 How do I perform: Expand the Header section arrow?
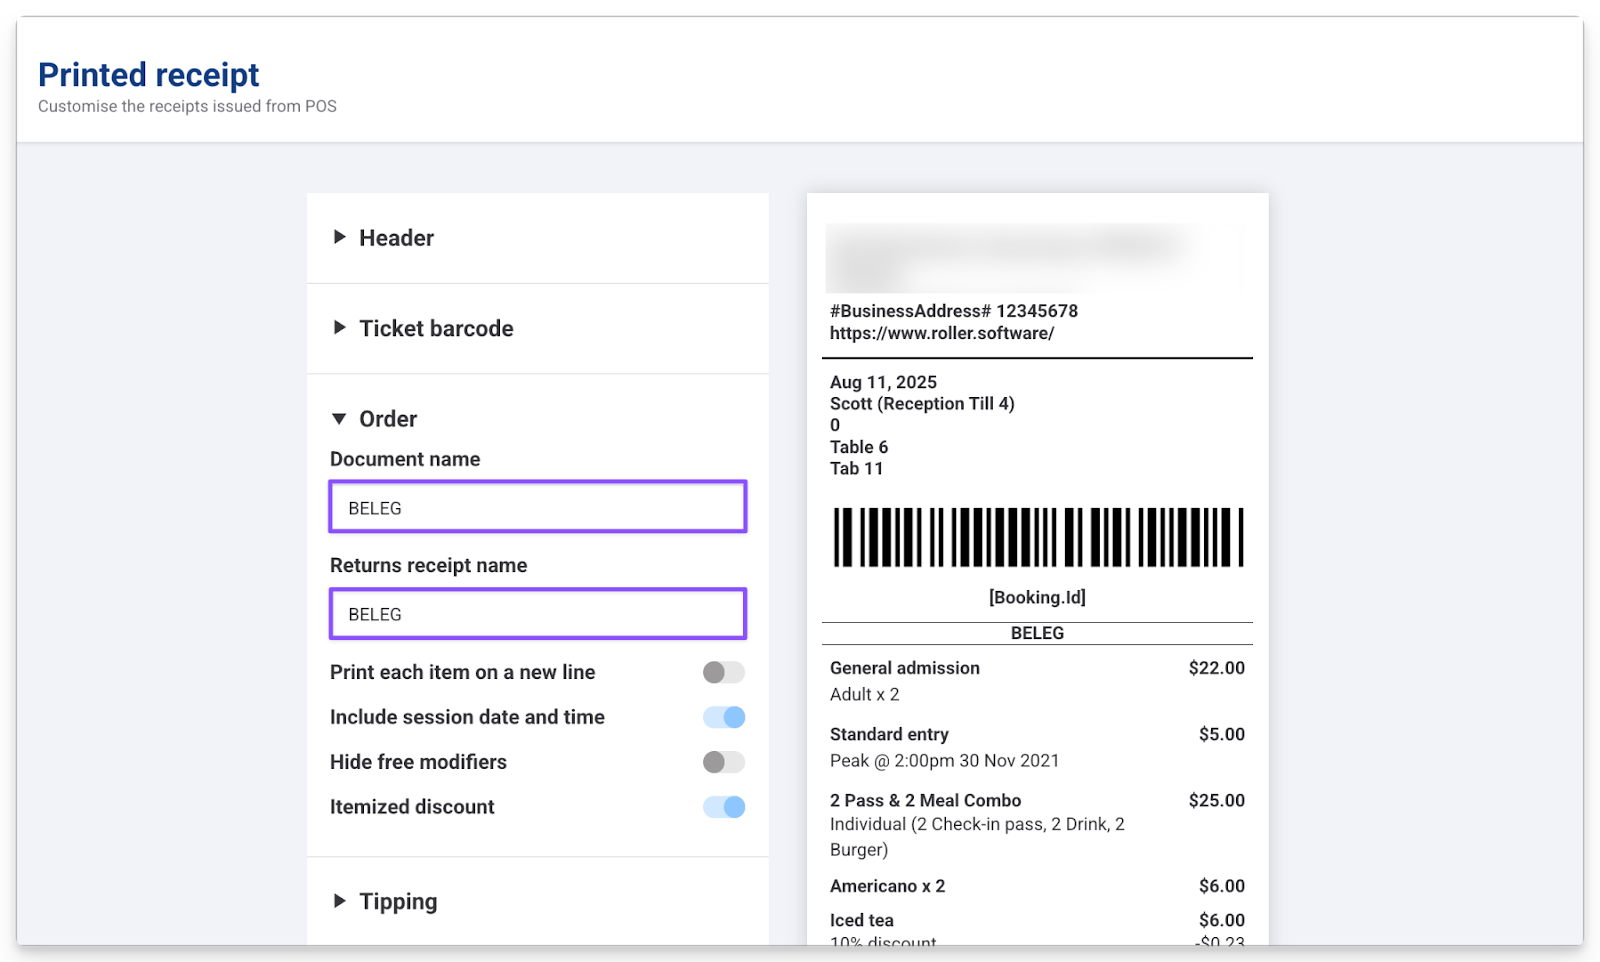340,237
